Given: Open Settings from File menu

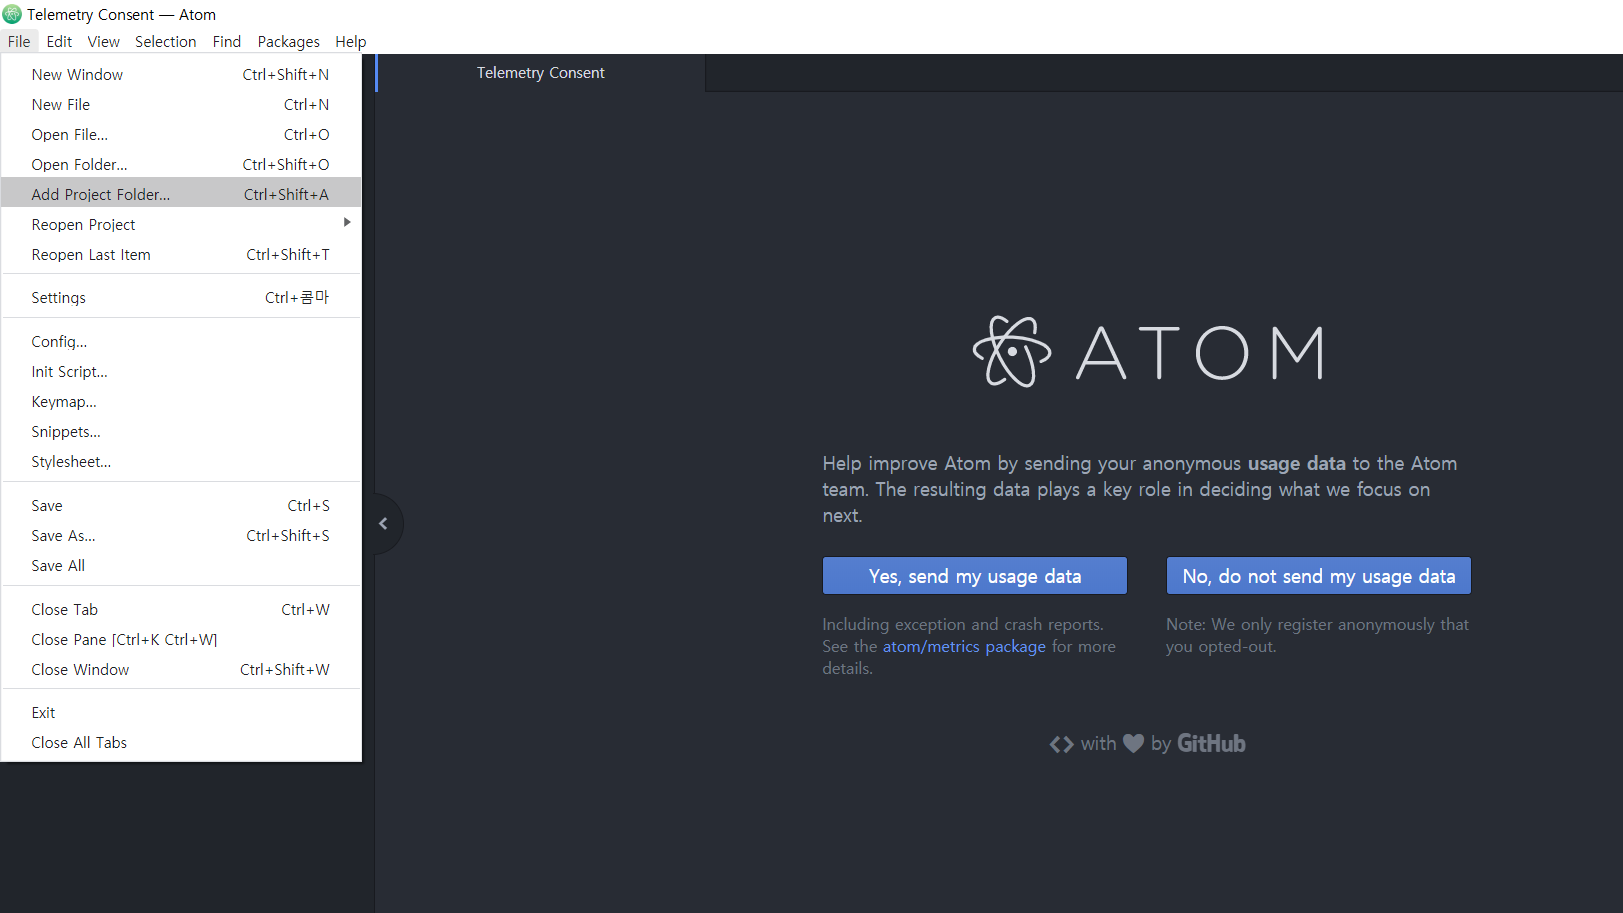Looking at the screenshot, I should (181, 298).
